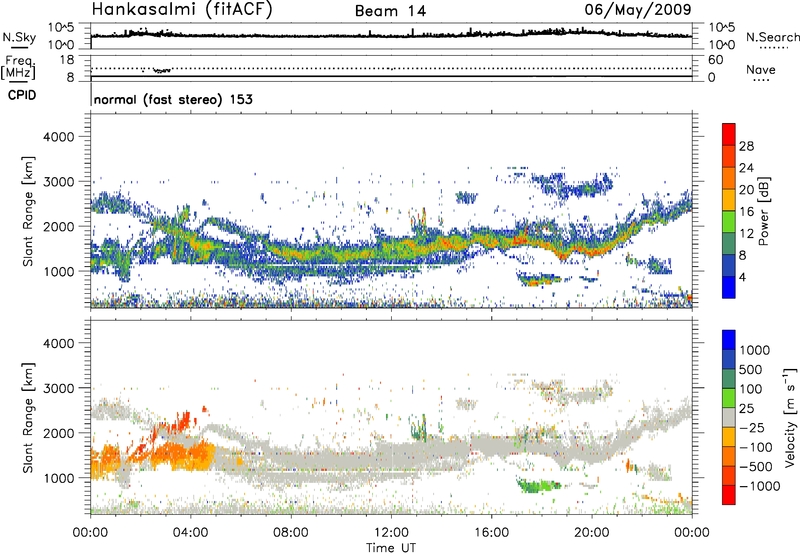
Task: Select the 18 tick on frequency axis
Action: (67, 60)
